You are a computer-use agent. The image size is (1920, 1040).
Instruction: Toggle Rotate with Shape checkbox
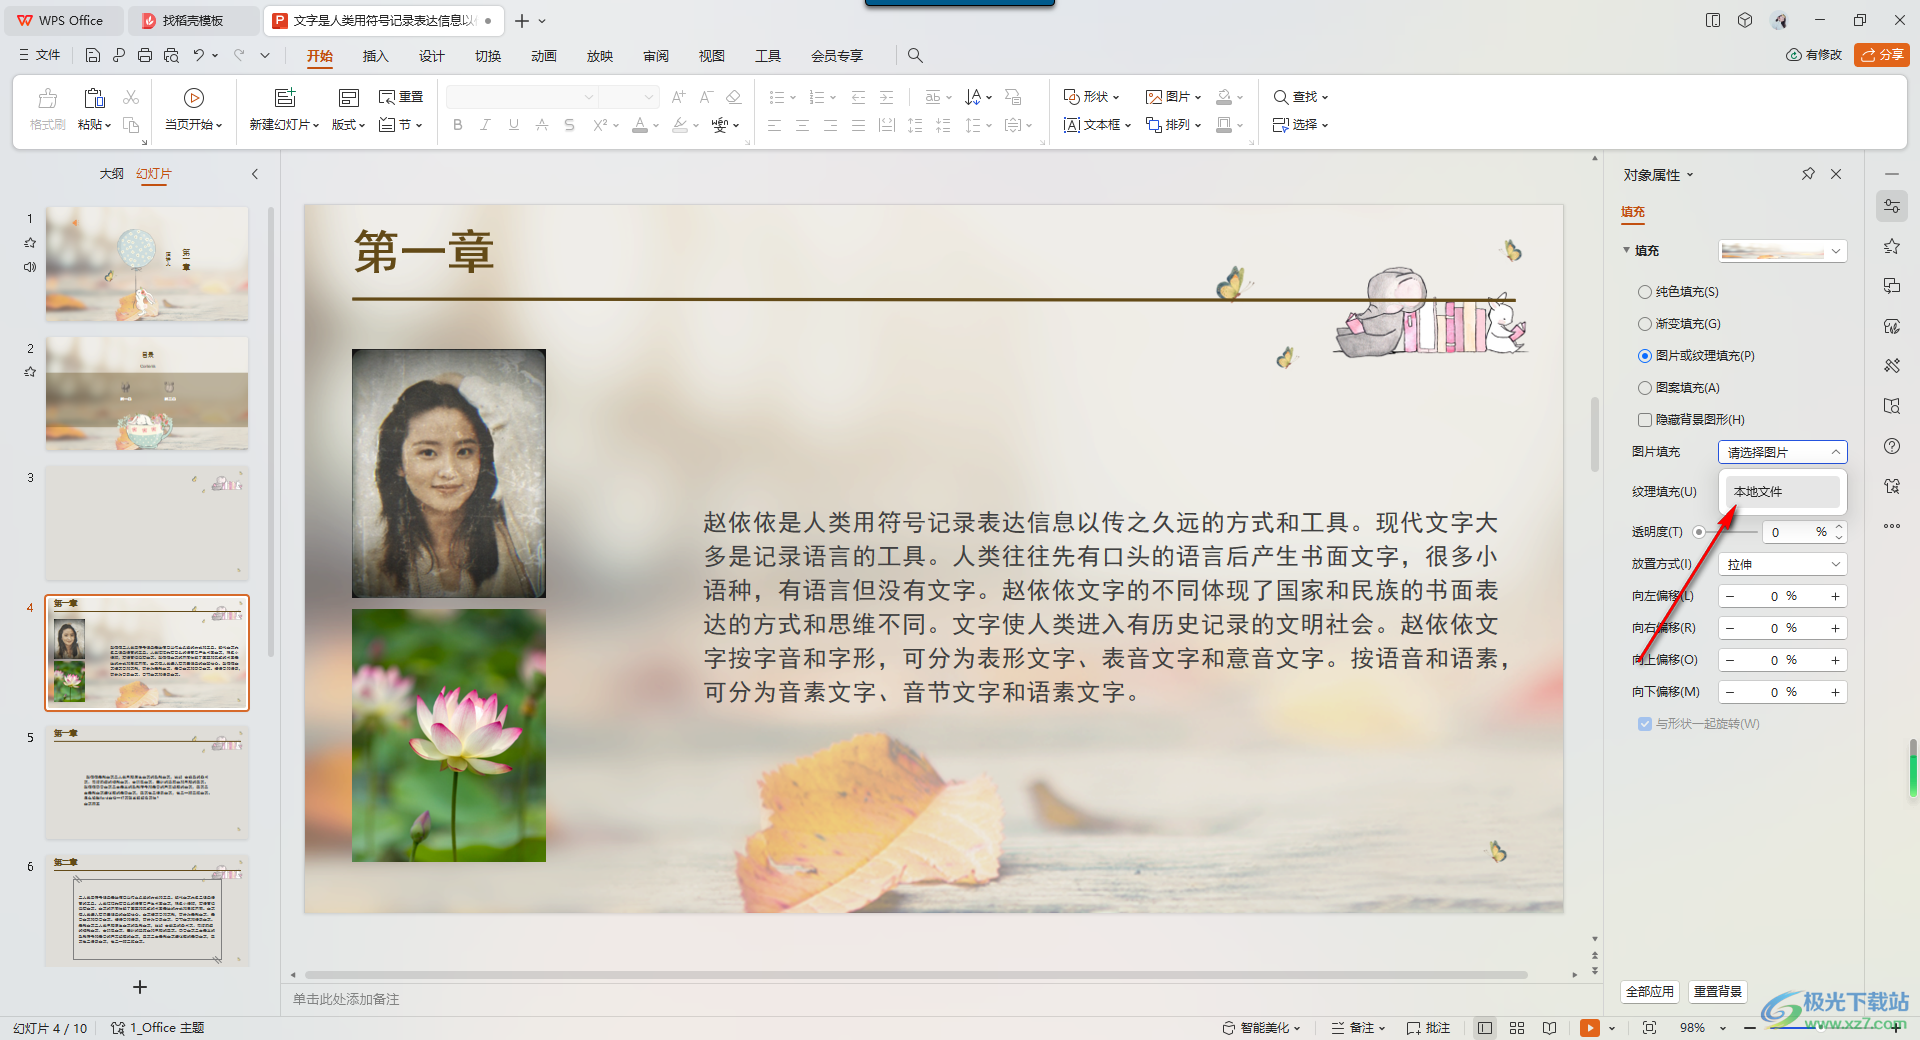tap(1645, 724)
